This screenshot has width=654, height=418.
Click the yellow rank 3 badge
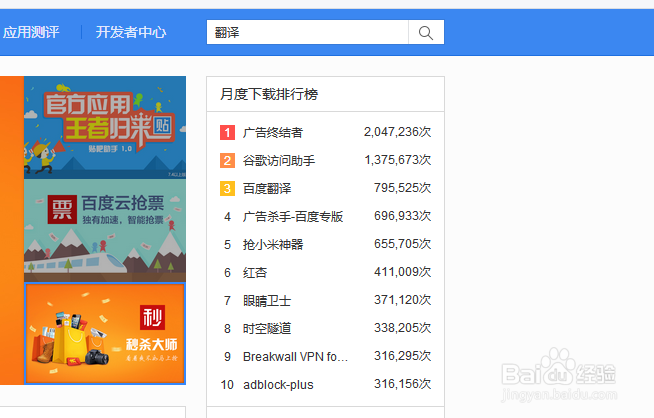(227, 189)
